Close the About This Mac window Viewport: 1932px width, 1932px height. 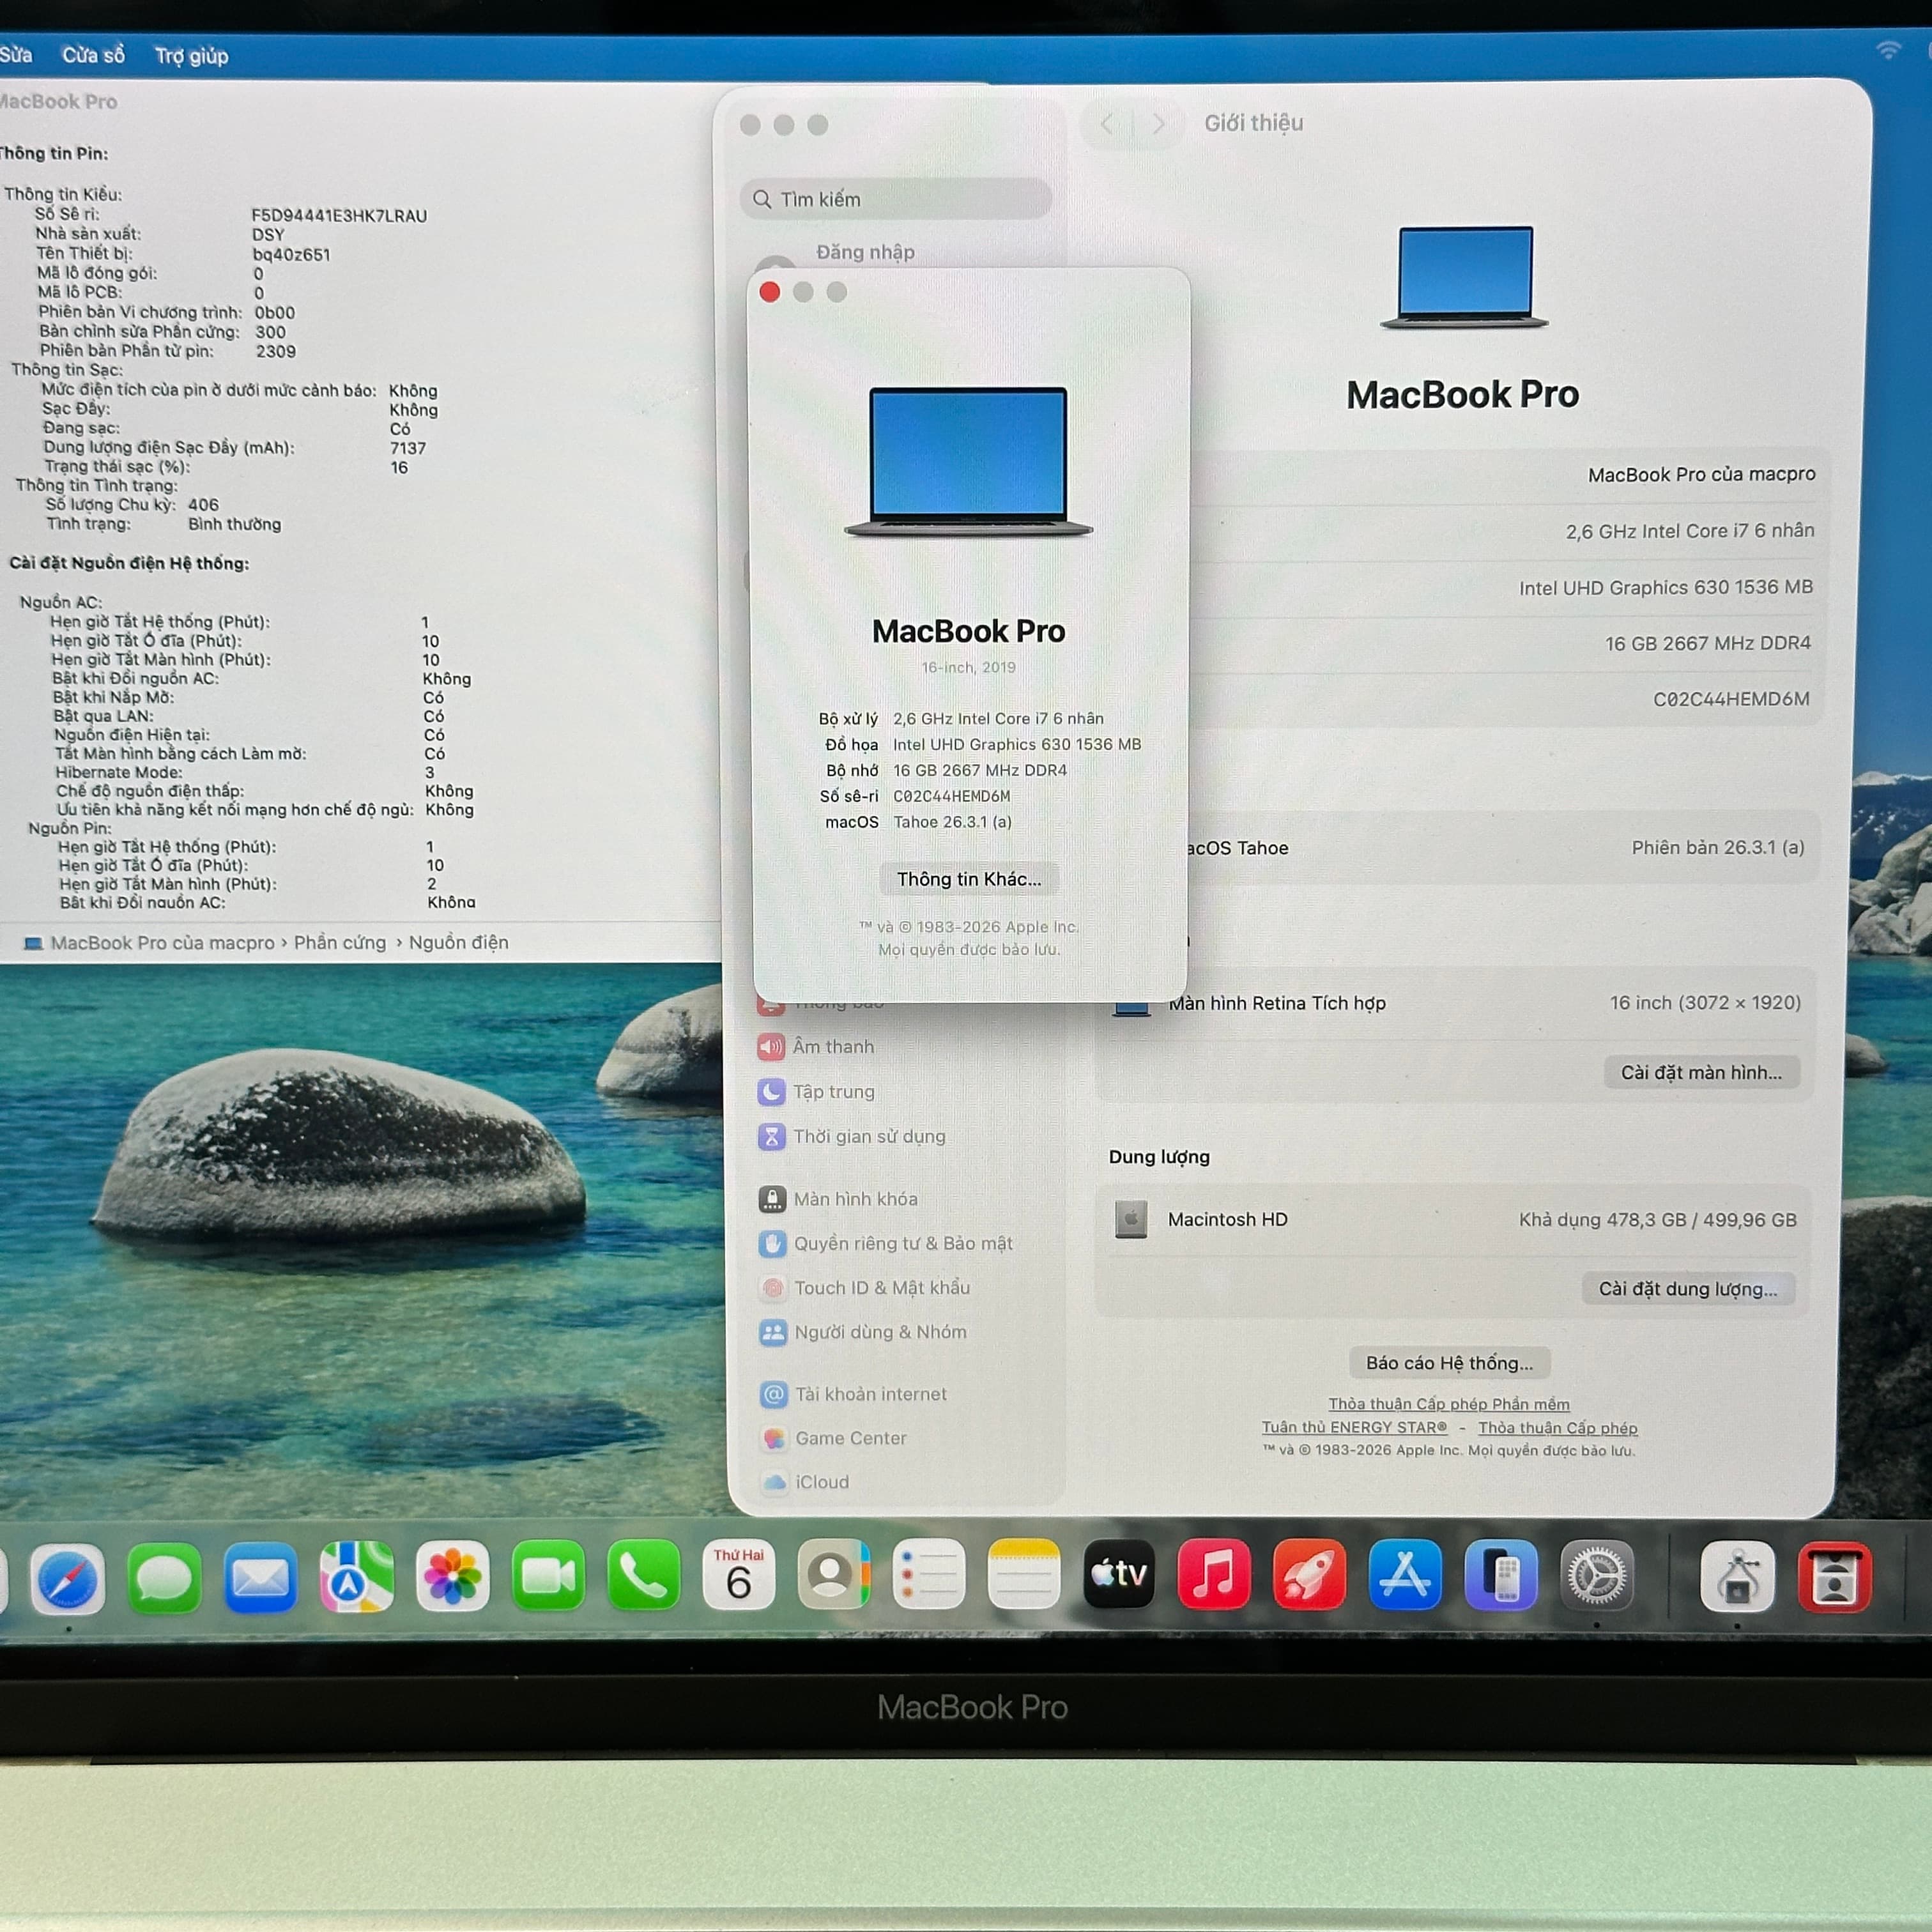click(770, 292)
